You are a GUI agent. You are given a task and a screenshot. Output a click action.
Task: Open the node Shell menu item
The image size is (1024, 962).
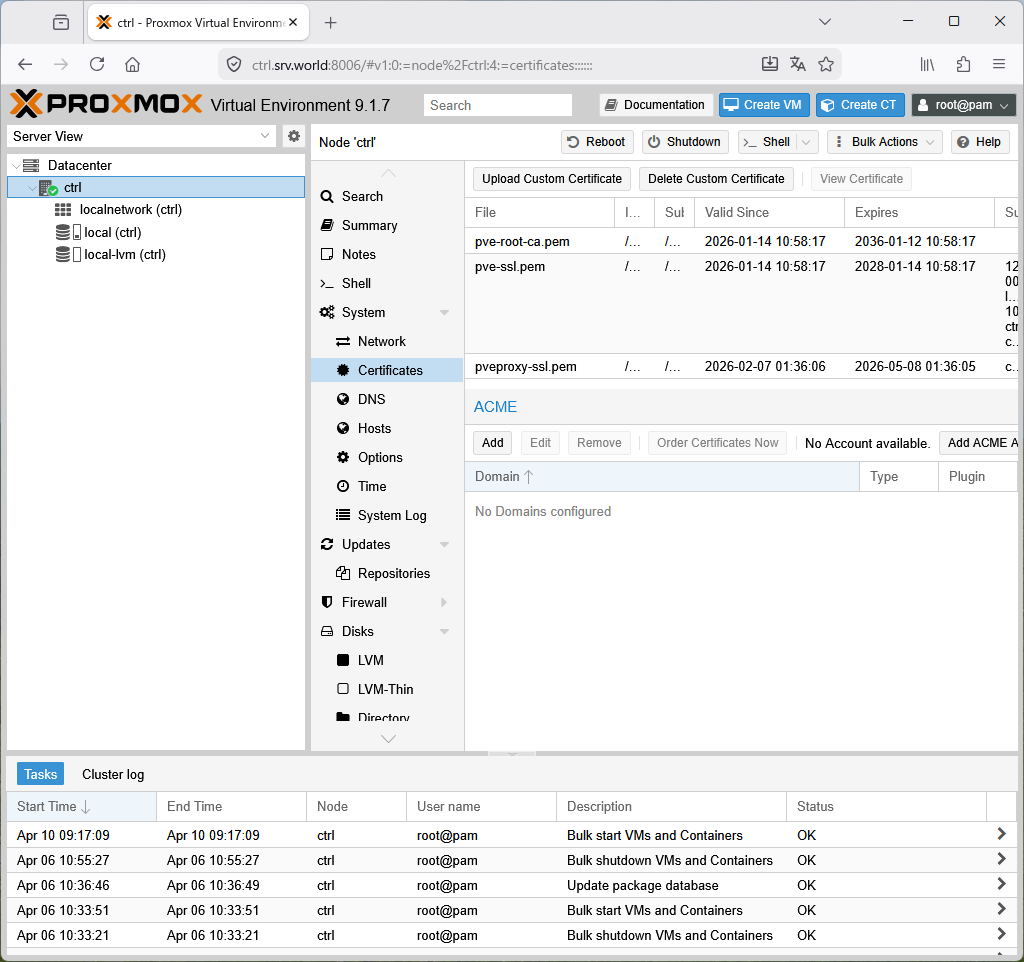pyautogui.click(x=356, y=284)
